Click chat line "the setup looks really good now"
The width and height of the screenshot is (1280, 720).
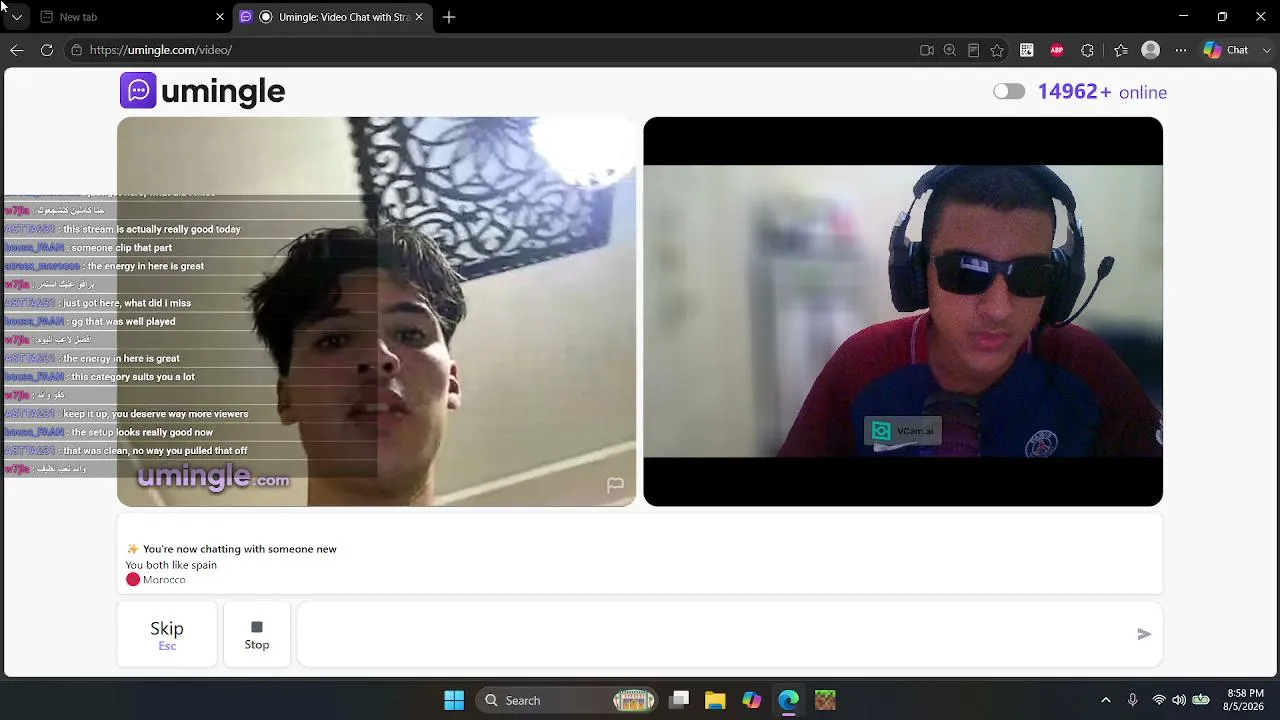tap(142, 432)
